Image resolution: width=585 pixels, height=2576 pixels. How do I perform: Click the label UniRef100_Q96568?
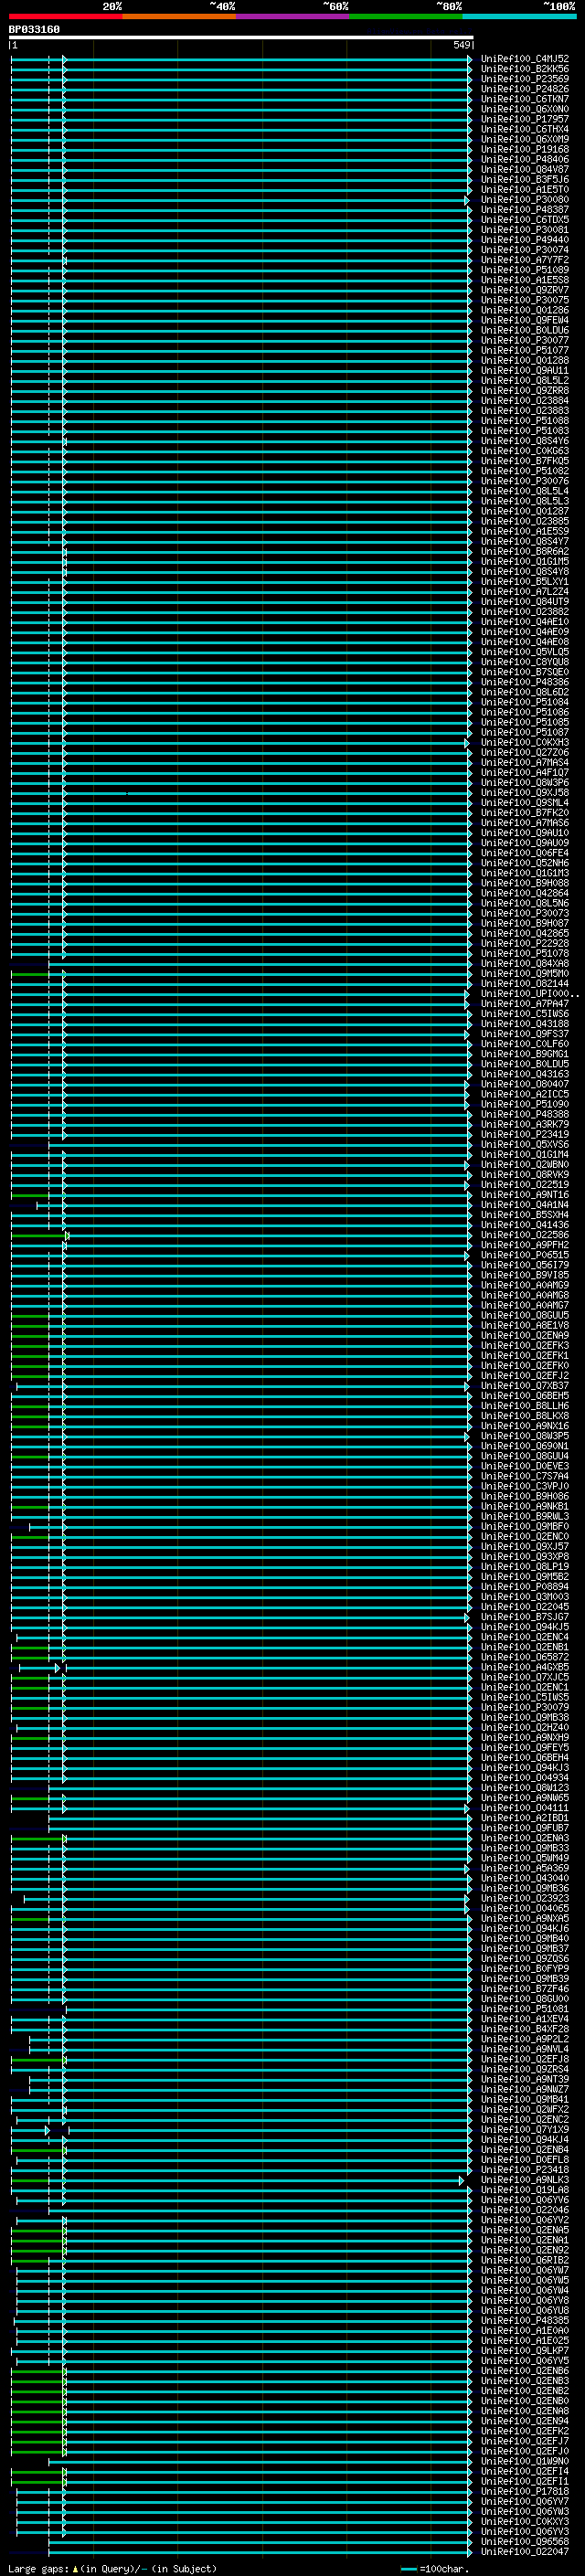point(524,2541)
